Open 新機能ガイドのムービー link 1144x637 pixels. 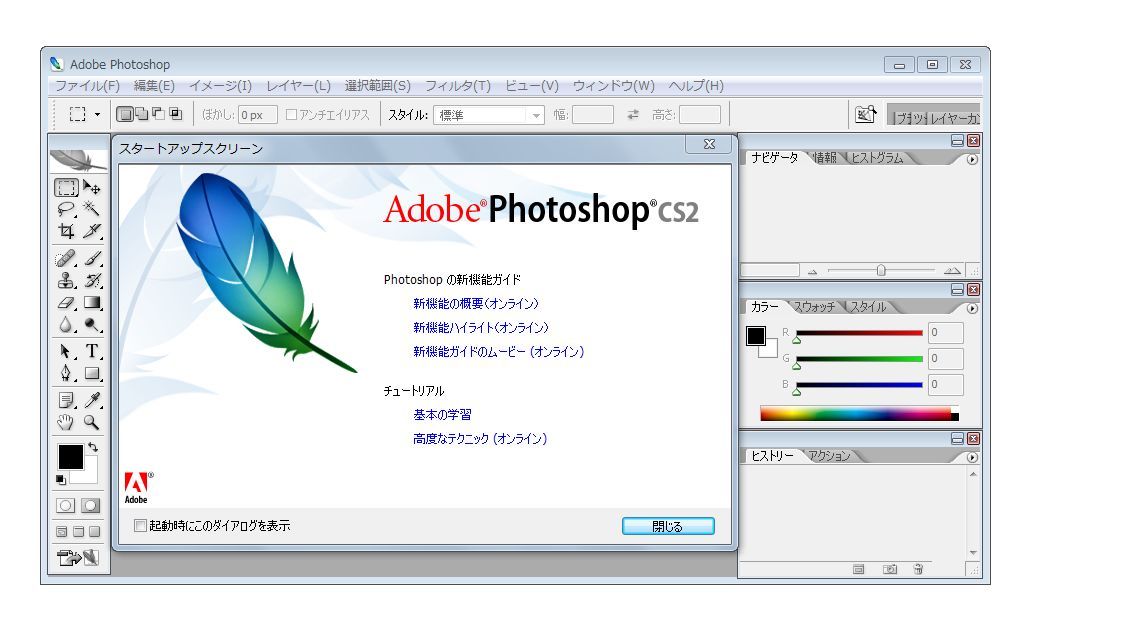coord(498,352)
